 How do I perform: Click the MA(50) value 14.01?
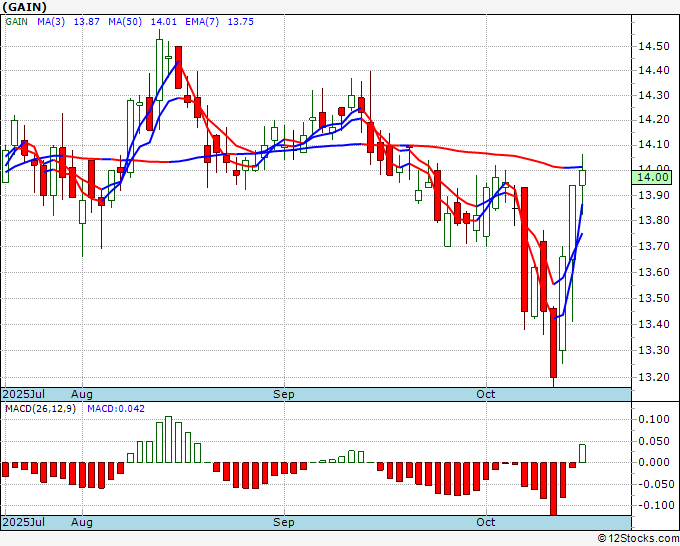[163, 22]
